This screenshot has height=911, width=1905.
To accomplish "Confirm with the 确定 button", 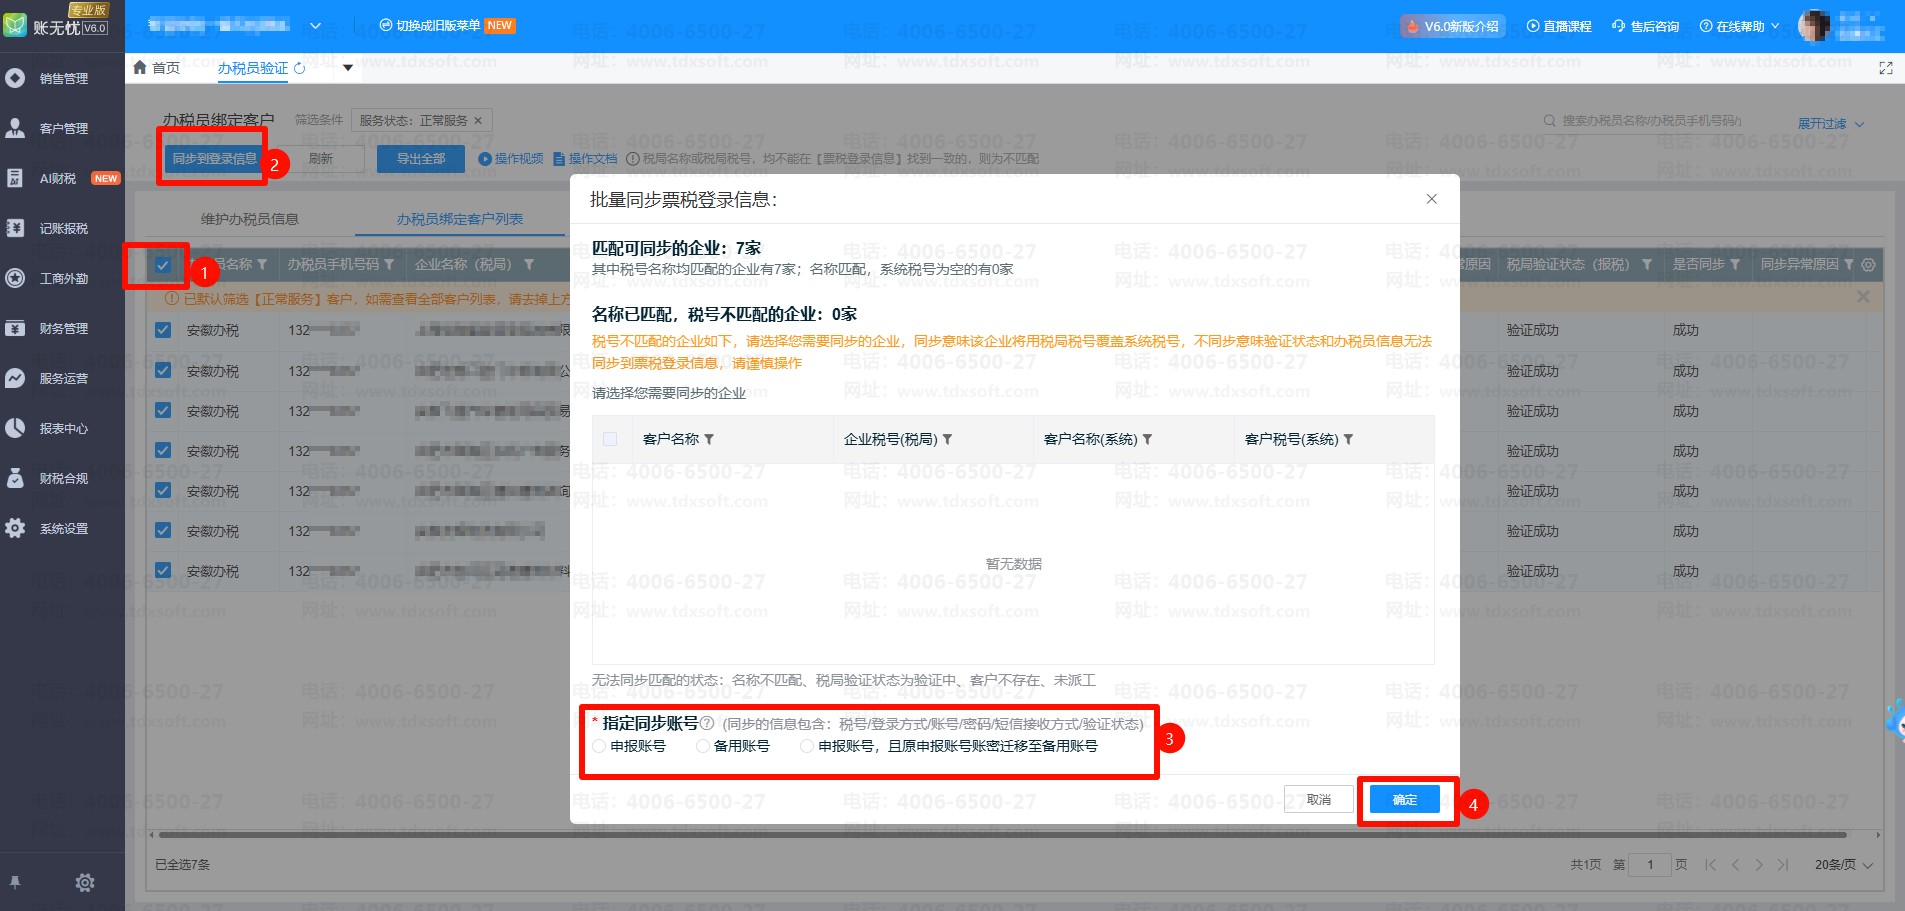I will pos(1404,799).
